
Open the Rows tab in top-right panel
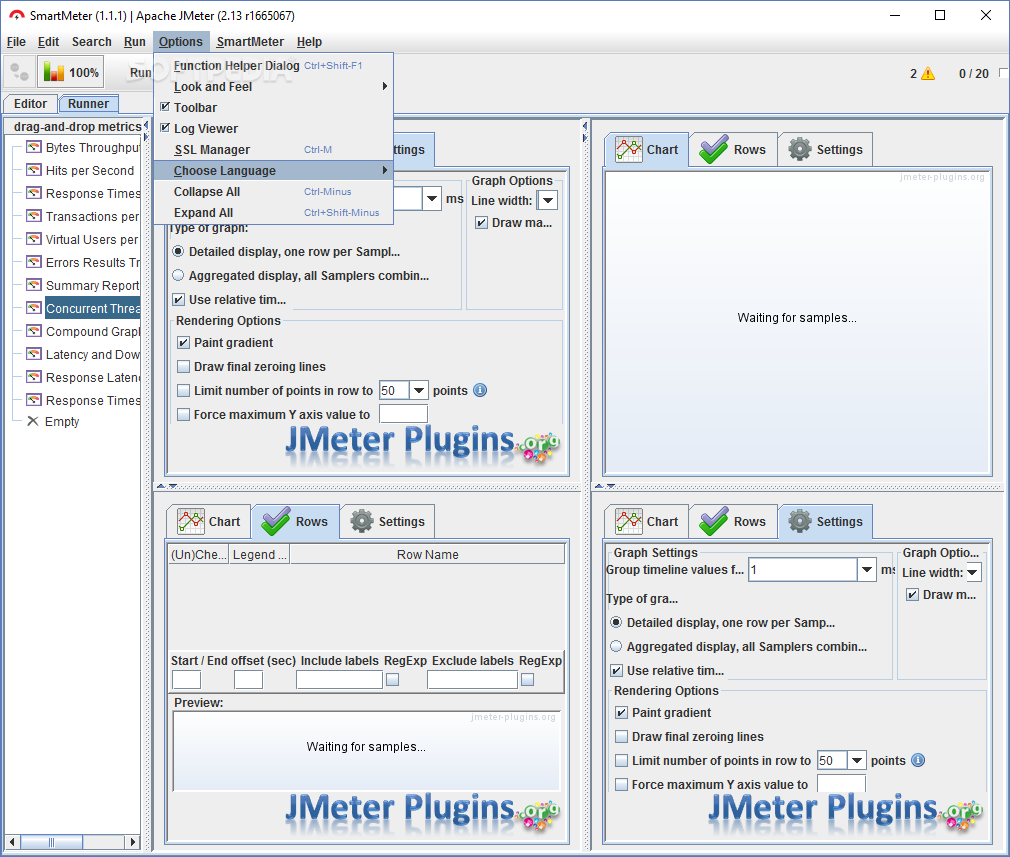(x=733, y=149)
